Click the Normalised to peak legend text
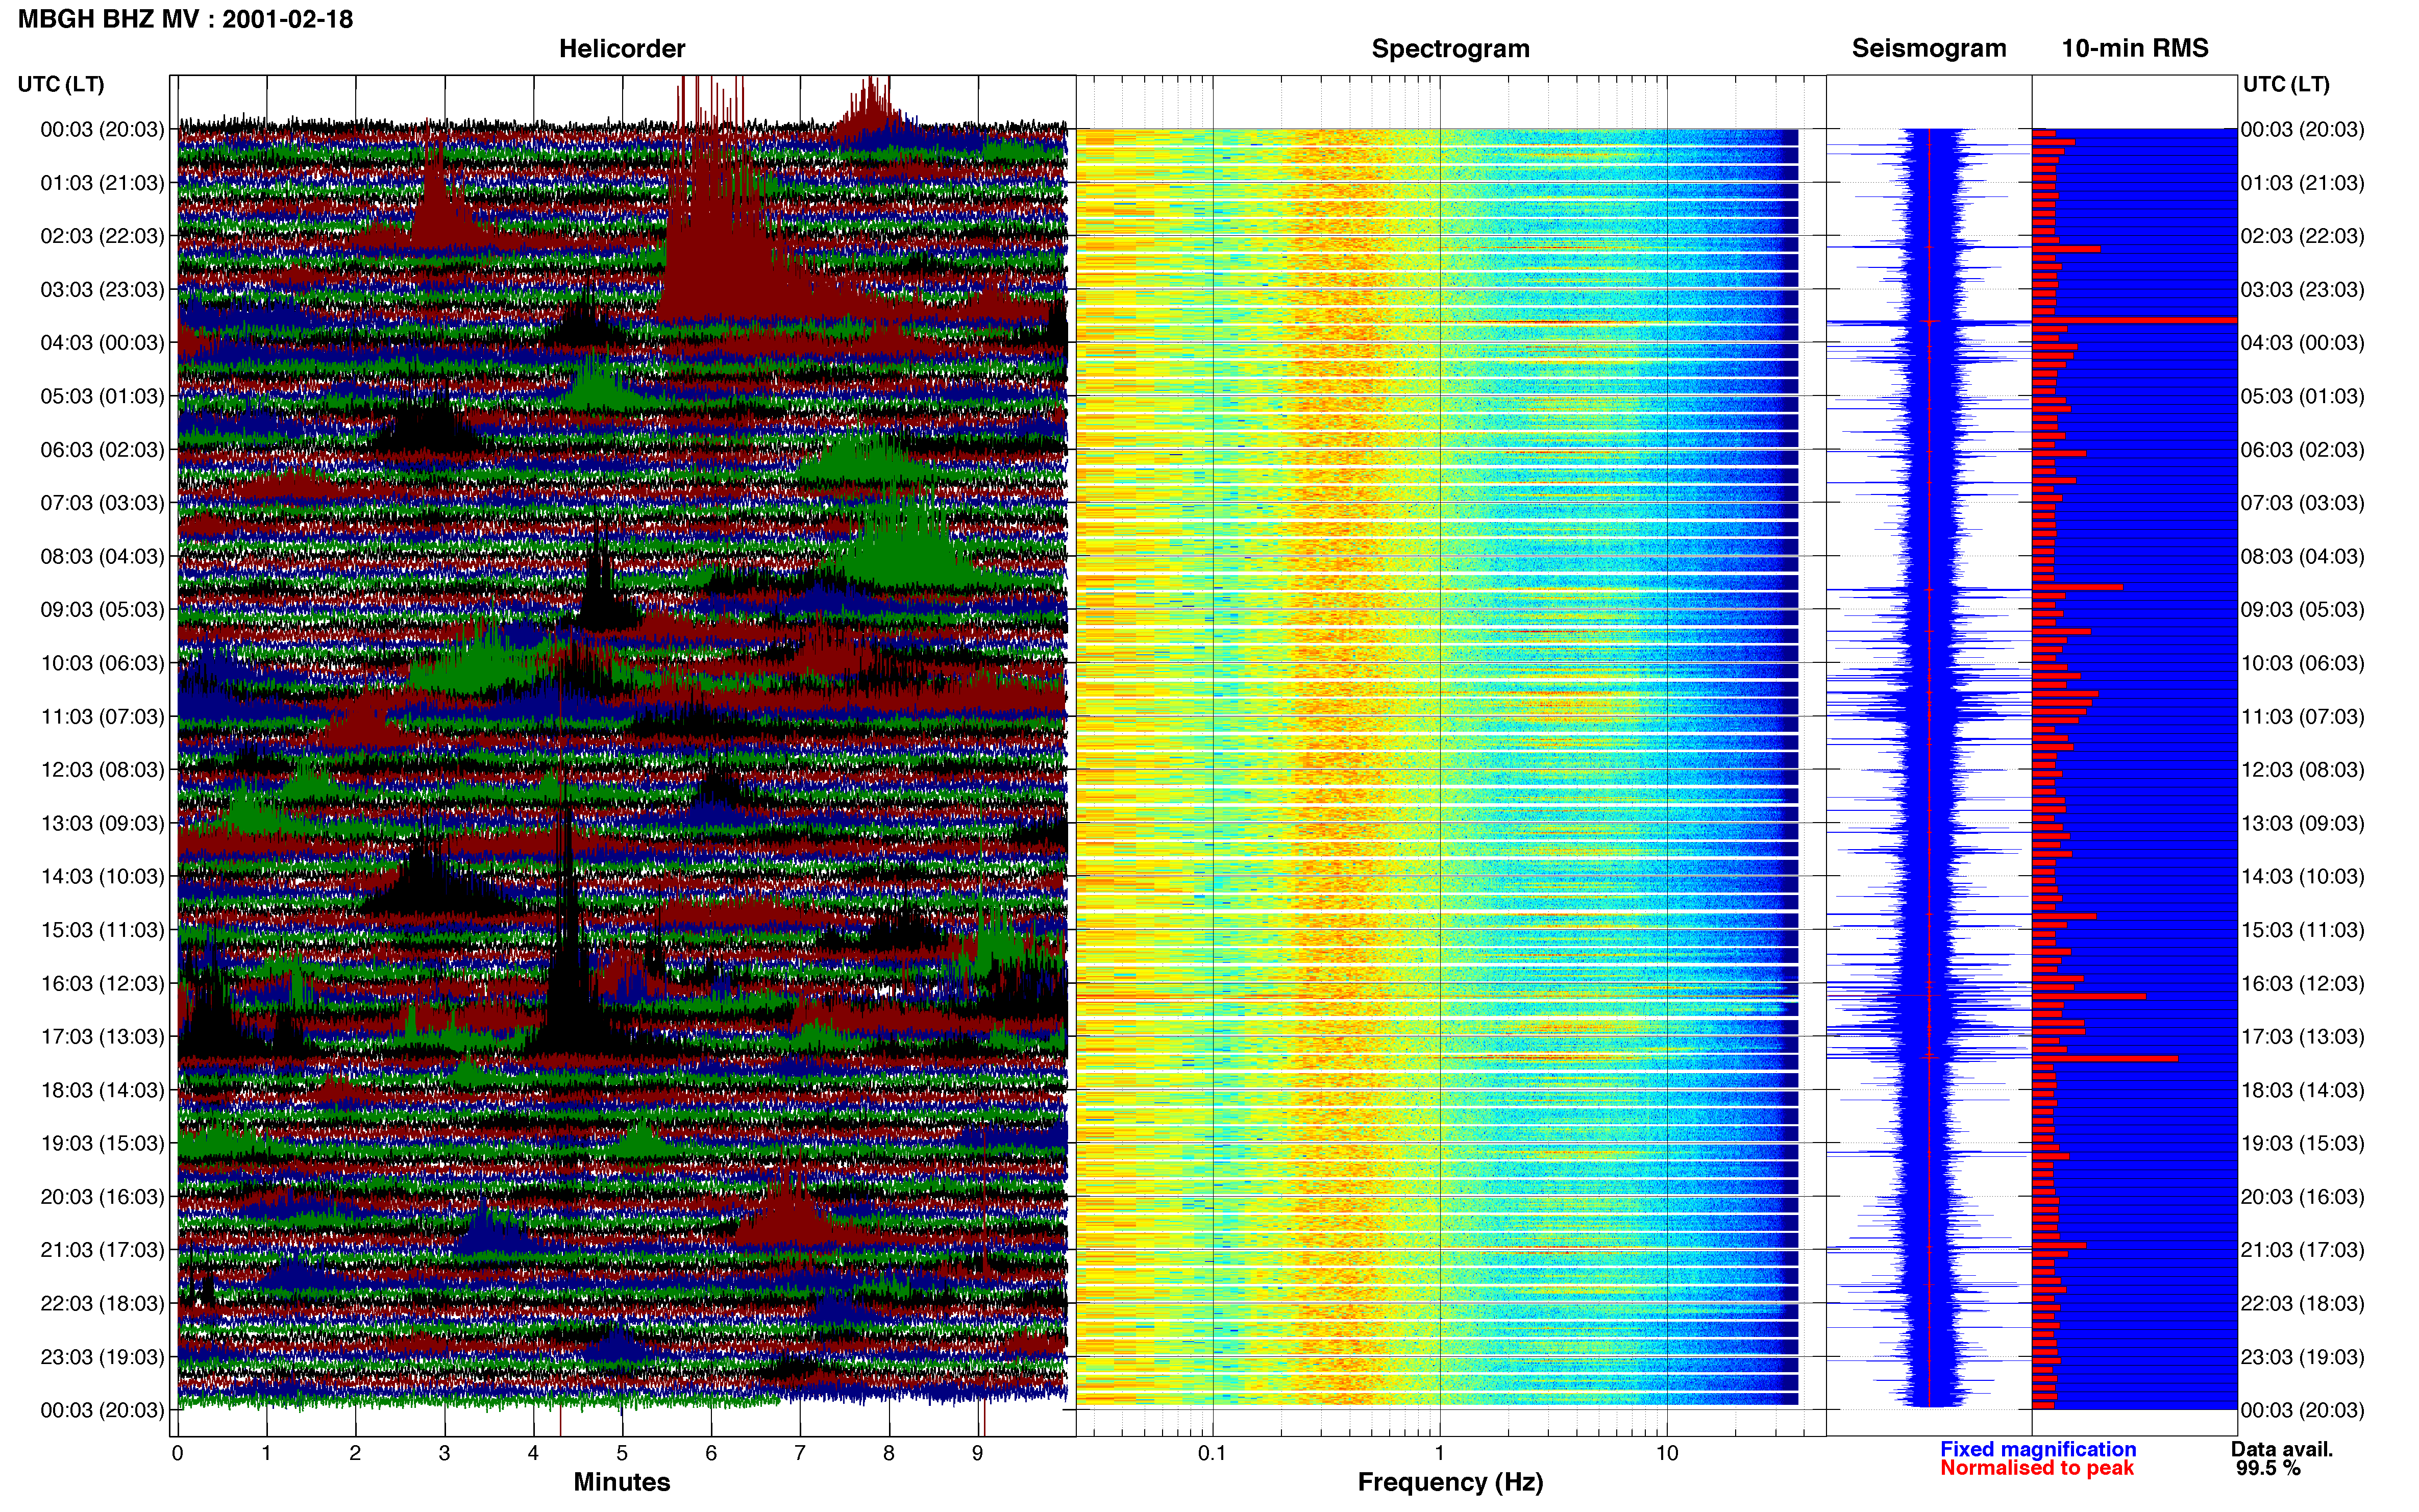Image resolution: width=2419 pixels, height=1512 pixels. 2037,1468
